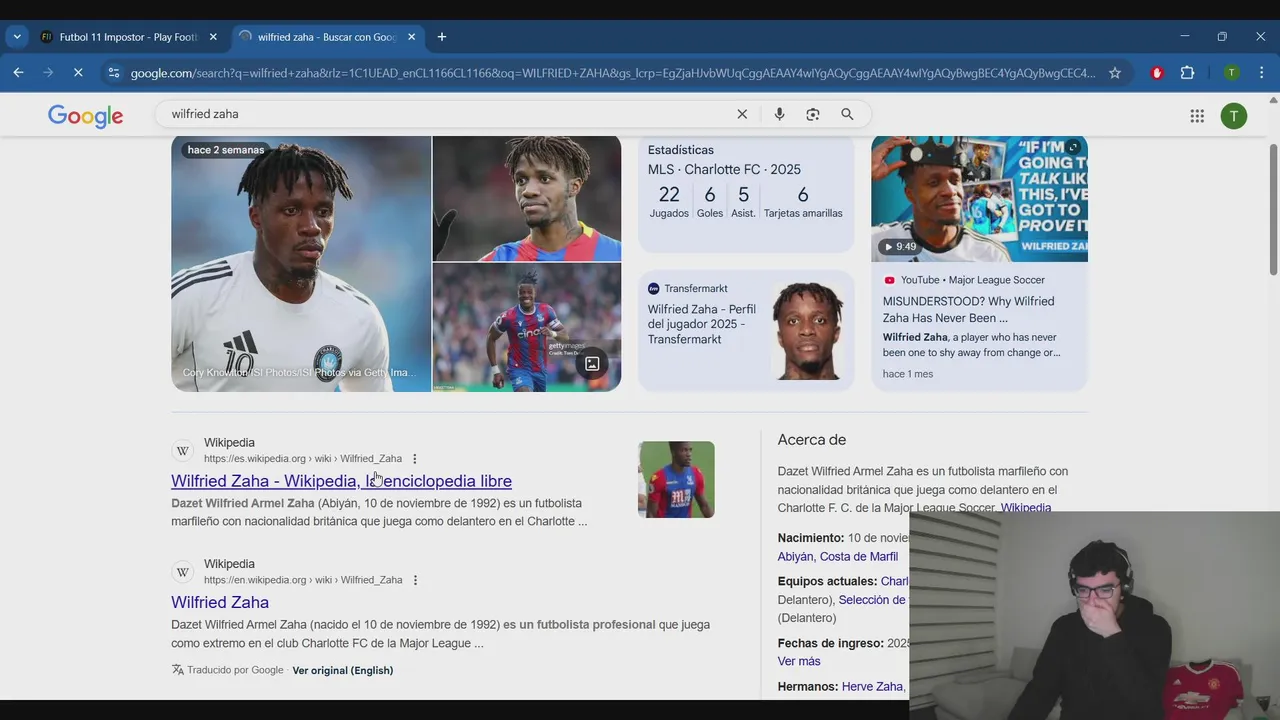Open the top Crystal Palace close-up photo
The image size is (1280, 720).
pos(527,198)
